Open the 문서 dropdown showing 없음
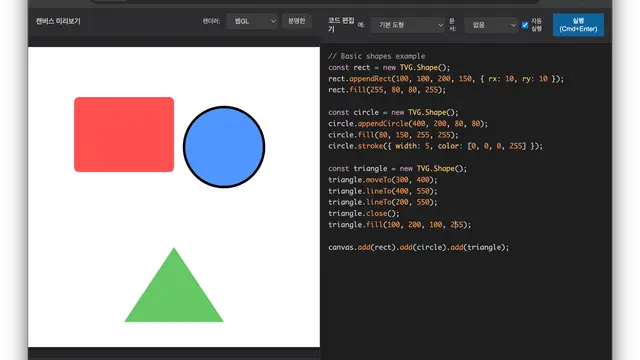Screen dimensions: 640x360 [x=491, y=25]
